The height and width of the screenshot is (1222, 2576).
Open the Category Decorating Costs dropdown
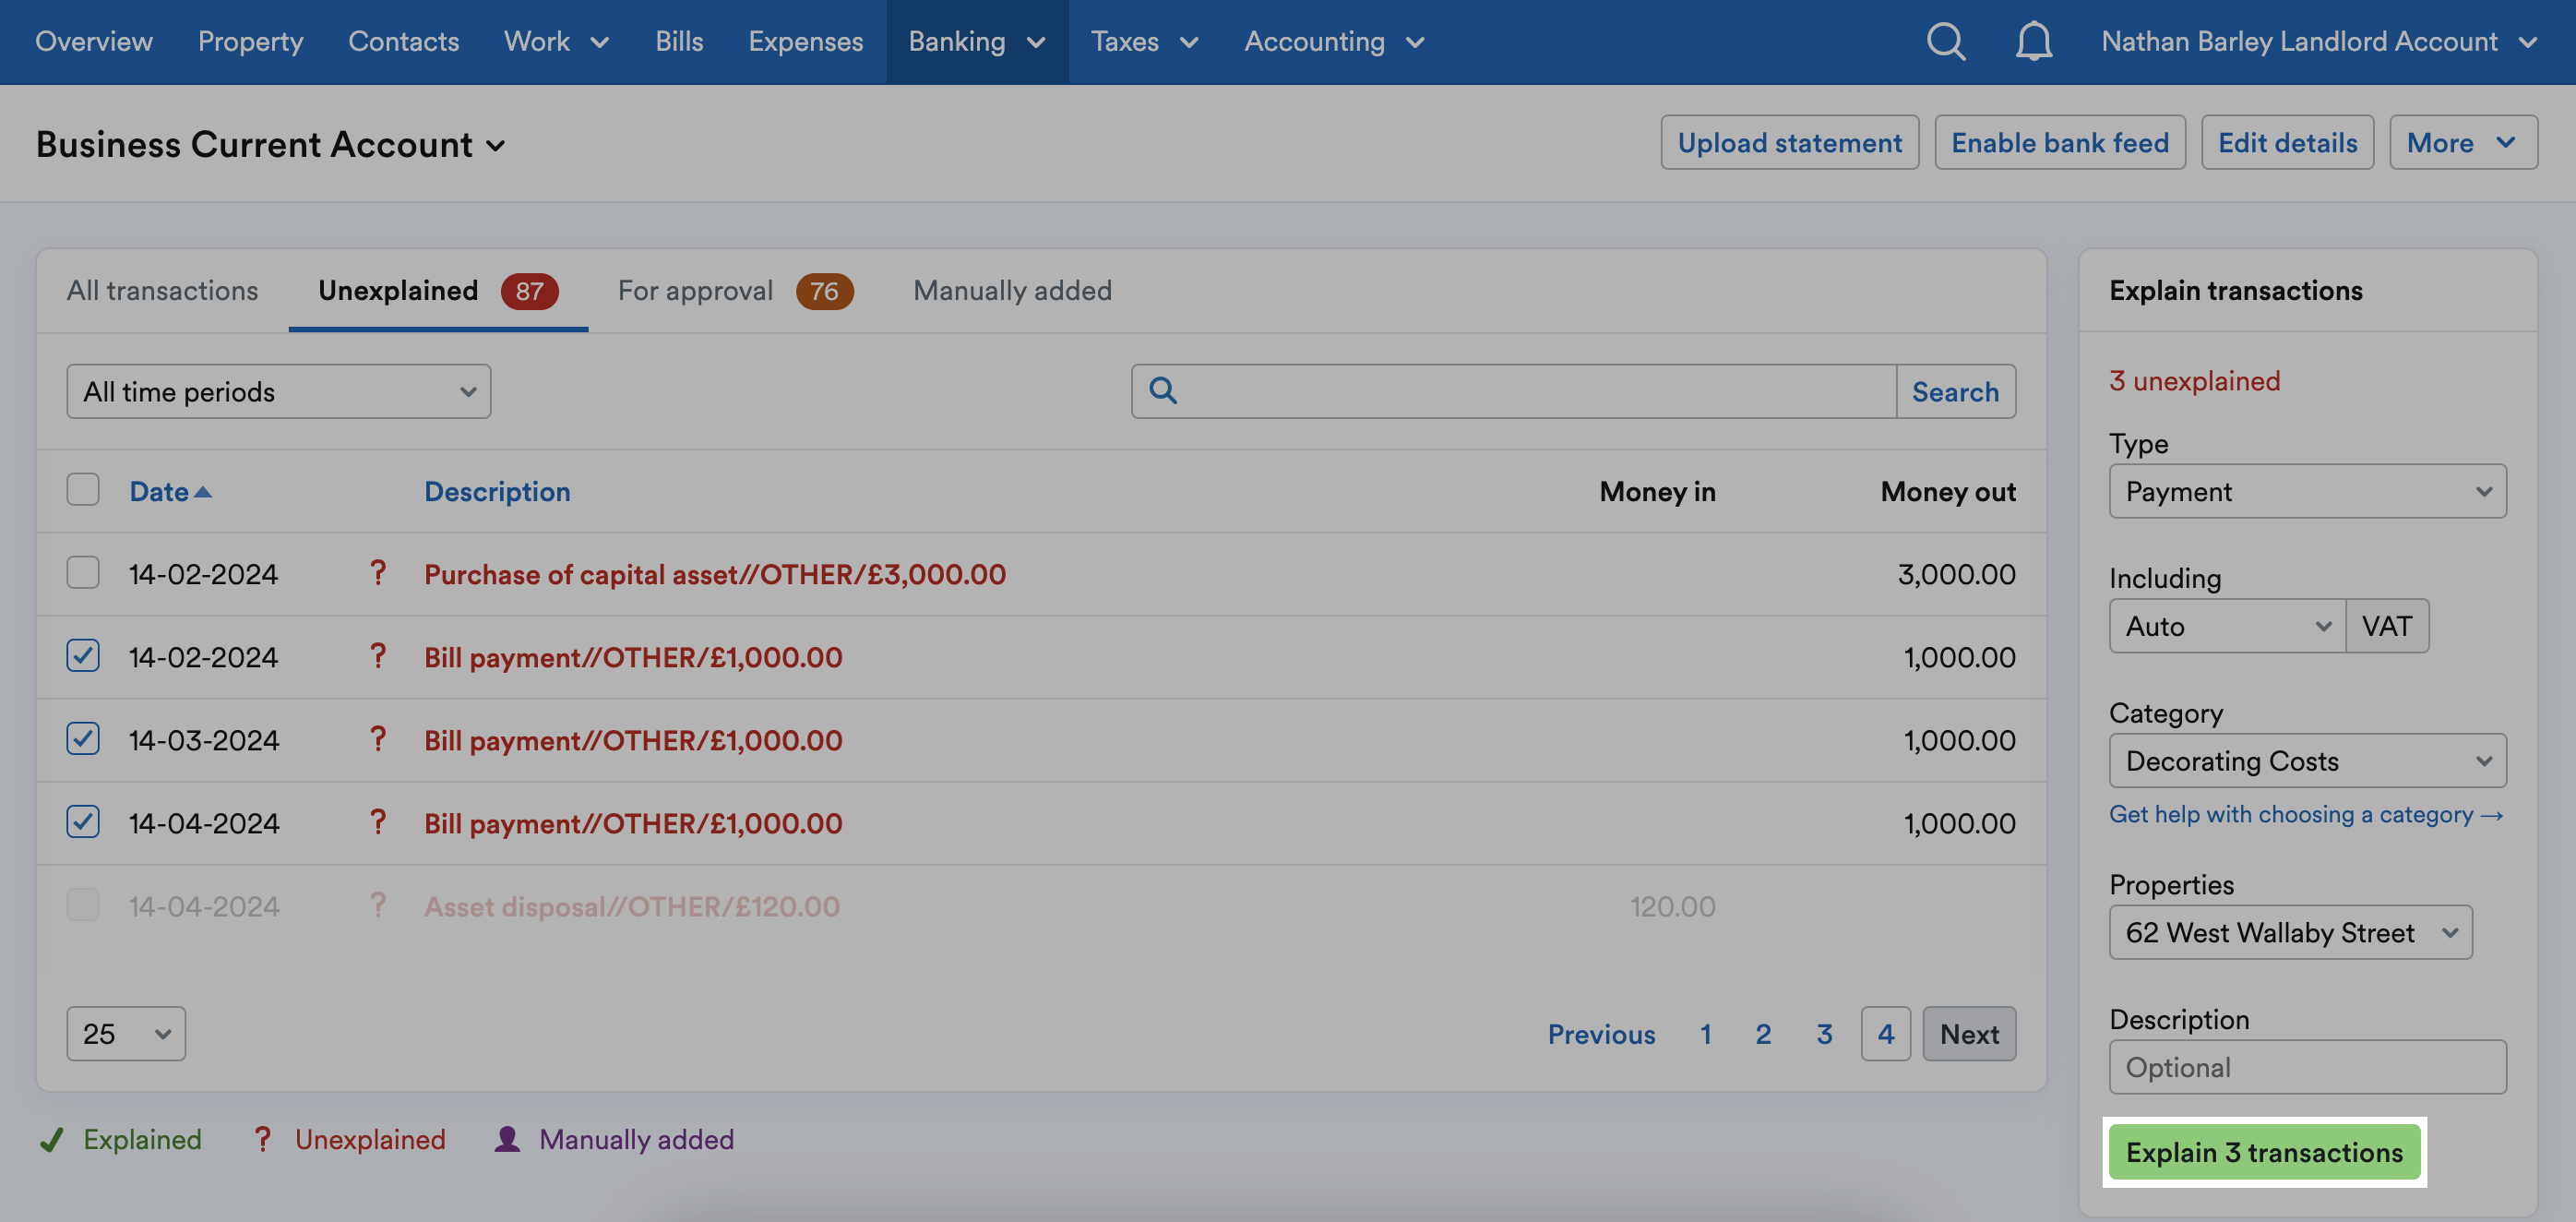(2307, 761)
